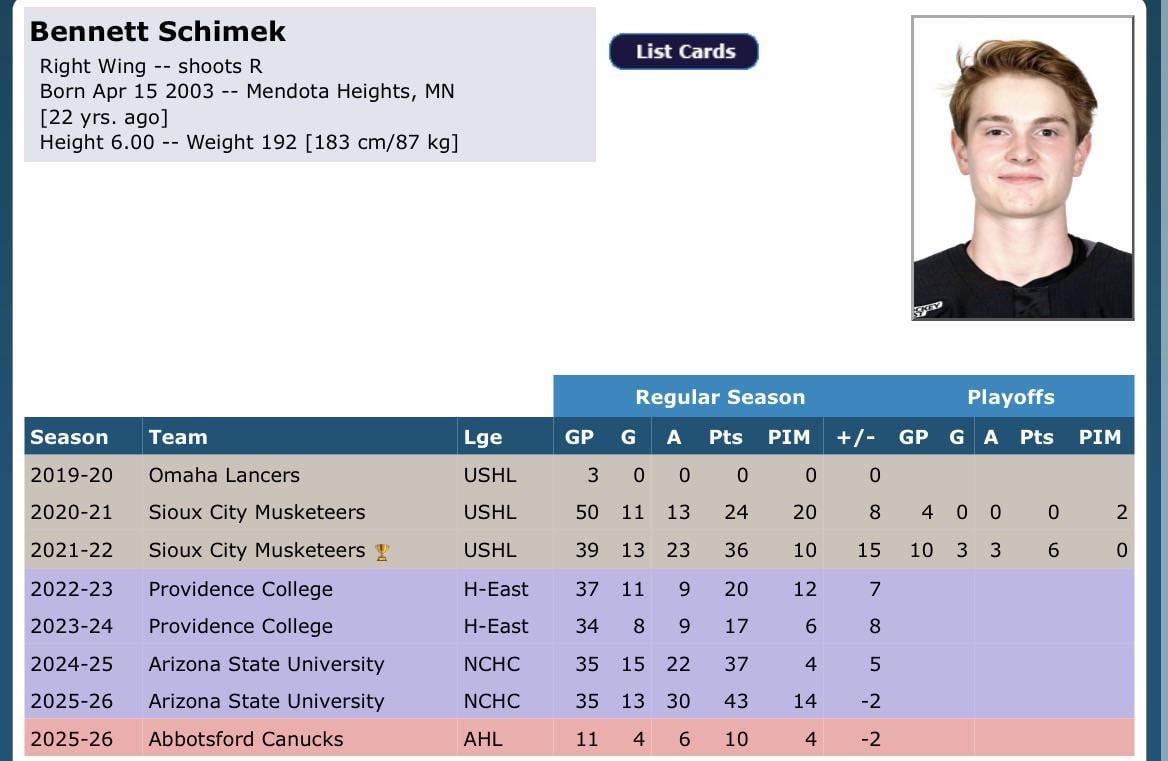Click Arizona State University in the 2024-25 row
This screenshot has height=761, width=1168.
click(266, 664)
